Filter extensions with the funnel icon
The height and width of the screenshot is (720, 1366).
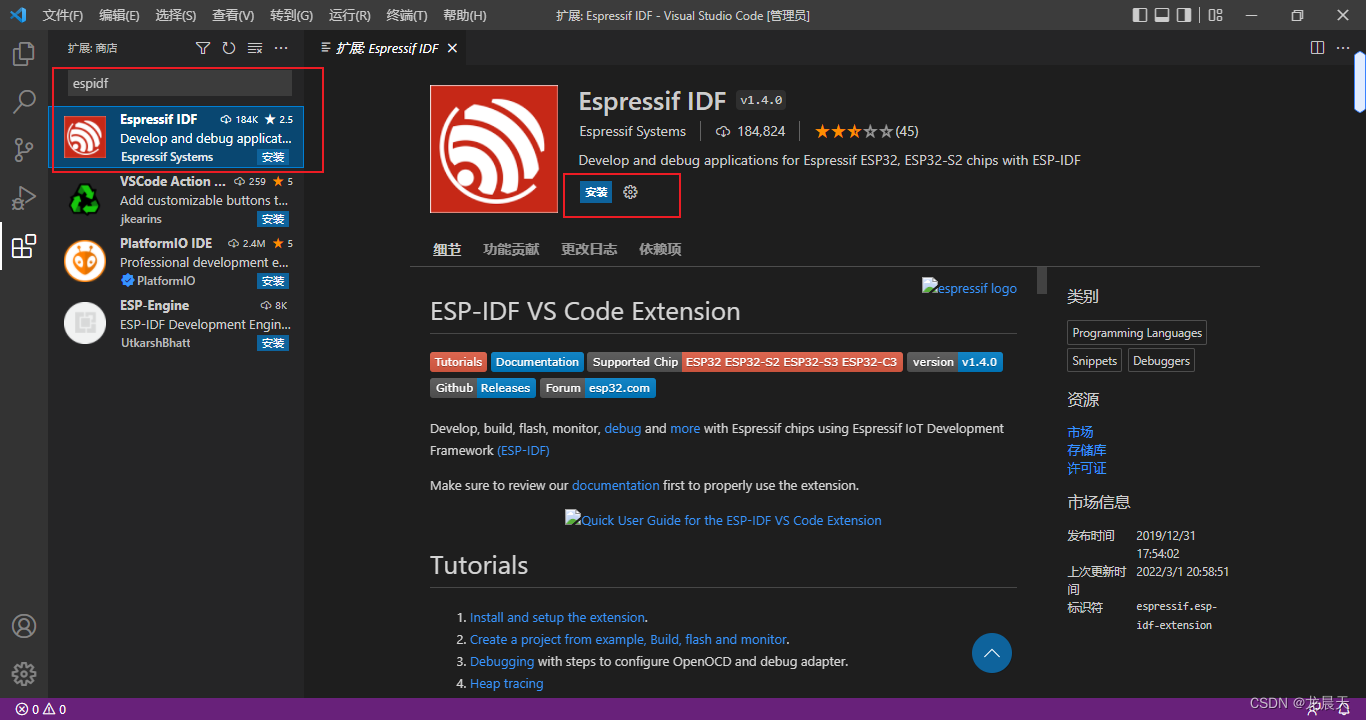pyautogui.click(x=203, y=48)
